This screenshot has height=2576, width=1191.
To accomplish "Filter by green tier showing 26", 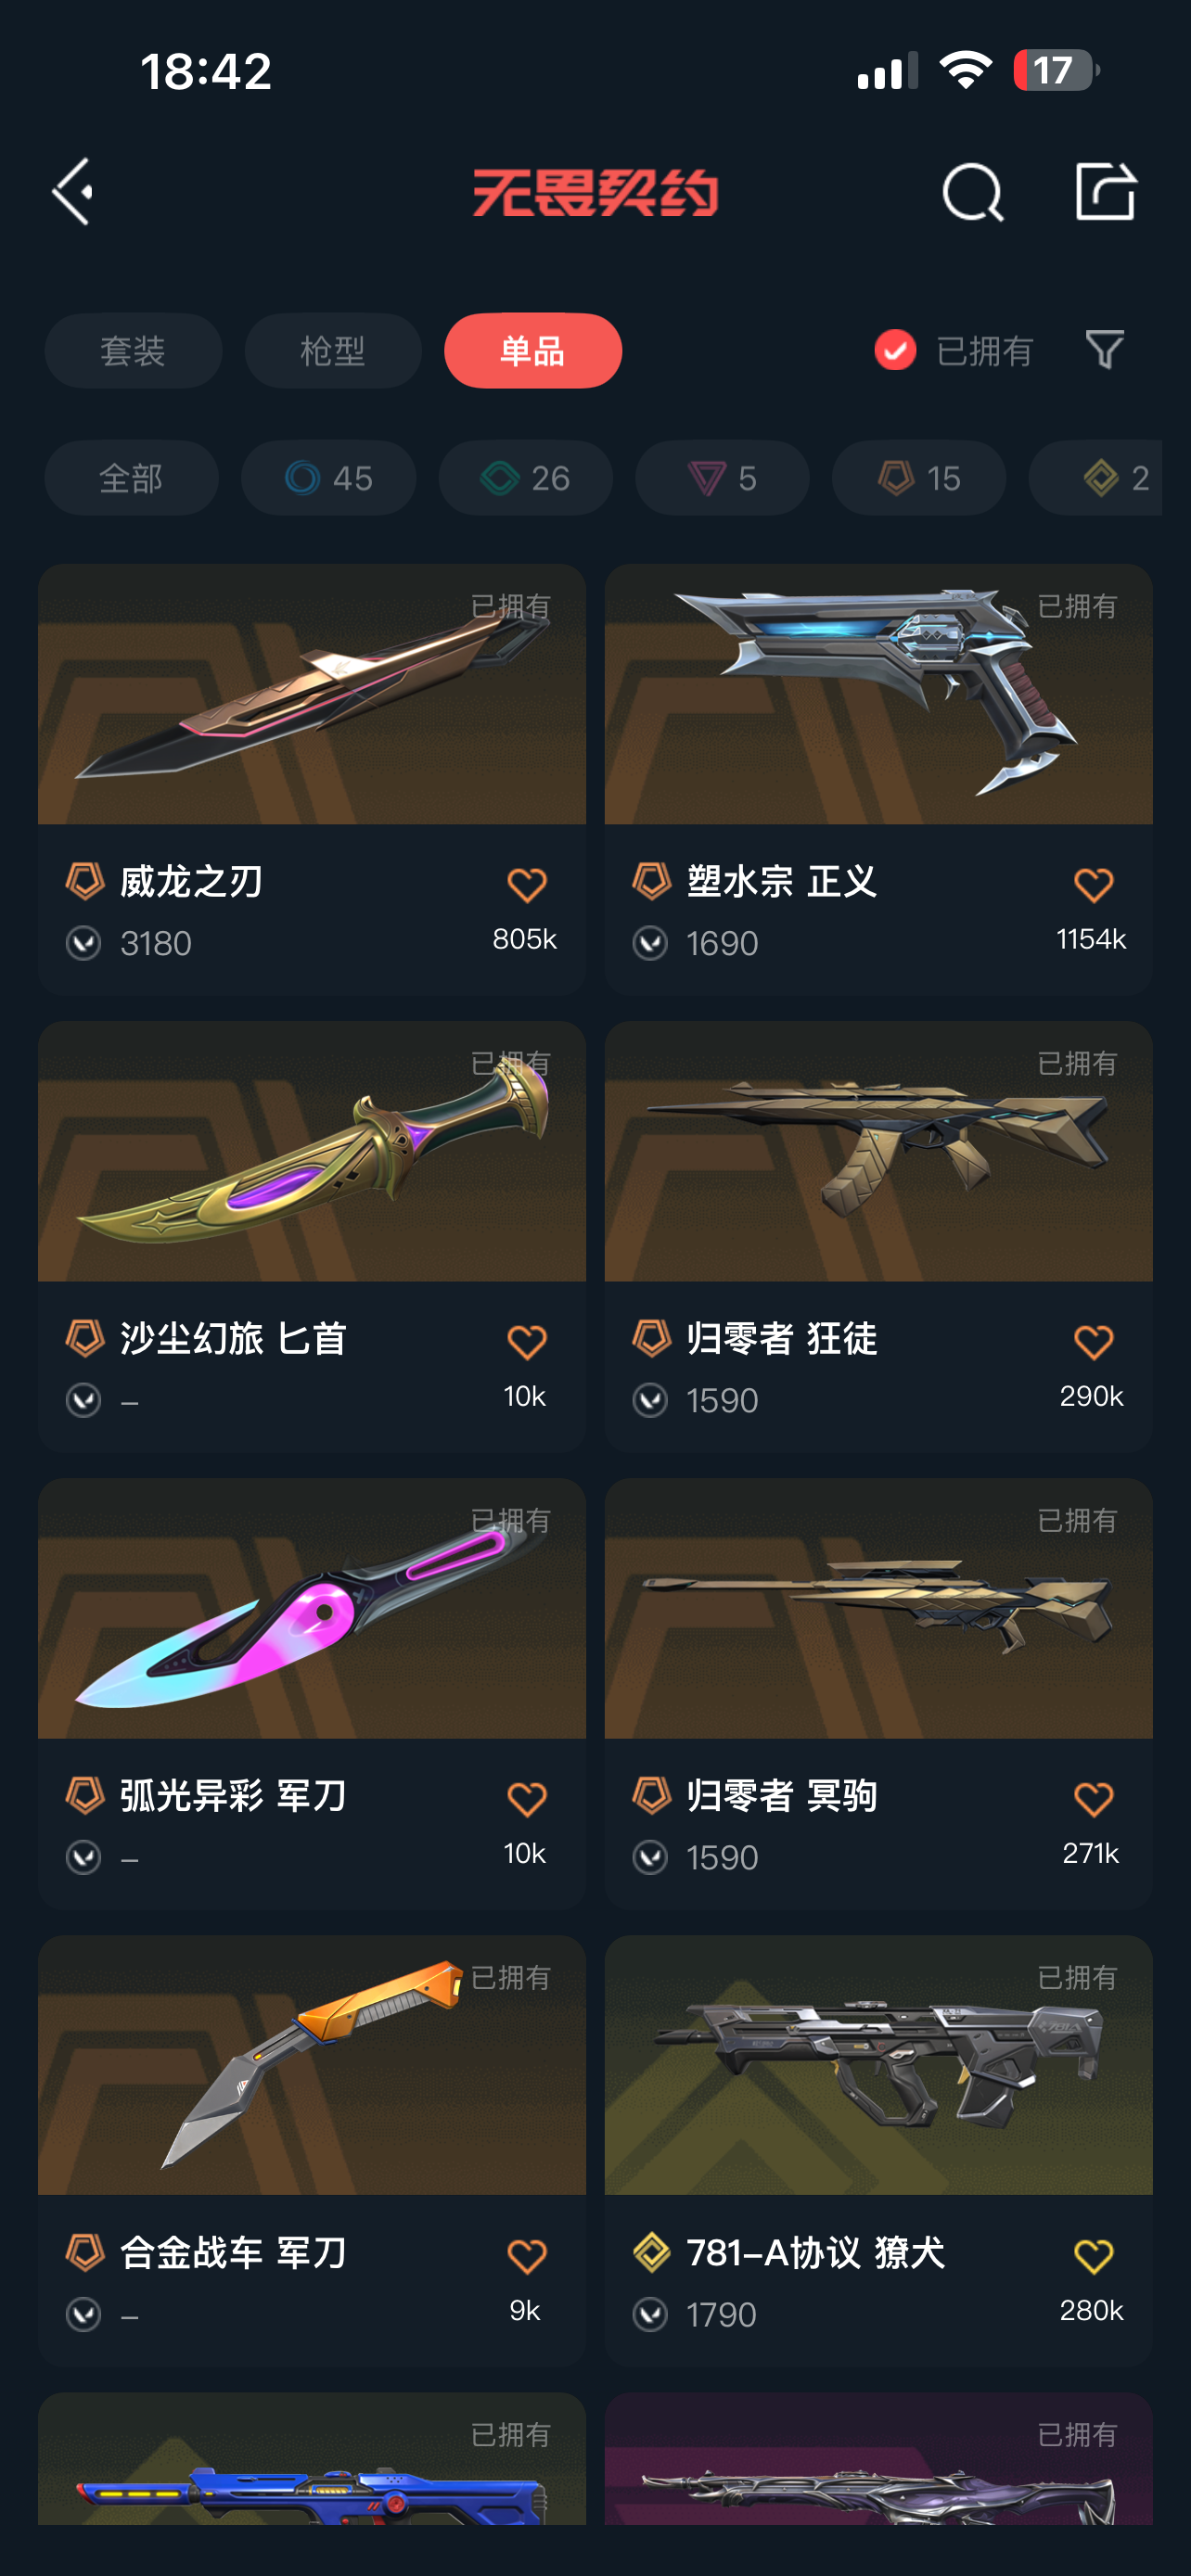I will [x=525, y=478].
